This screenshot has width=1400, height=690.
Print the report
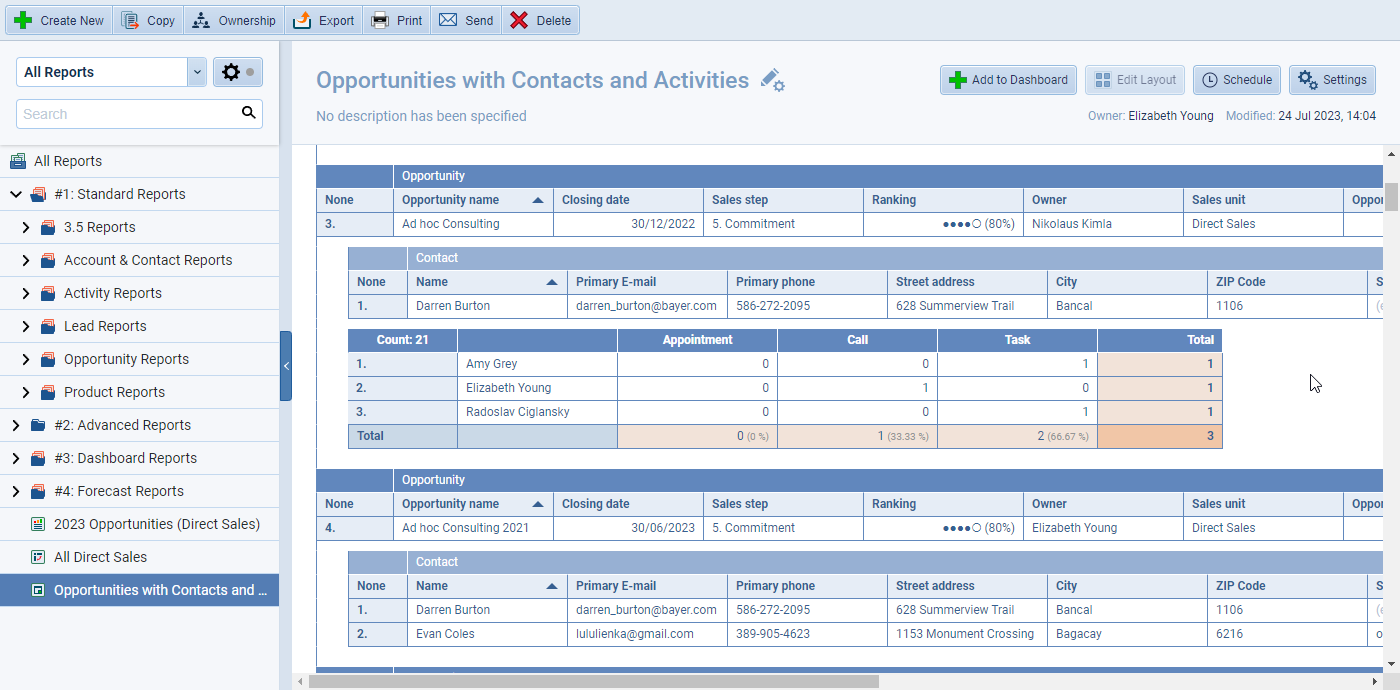pos(396,19)
